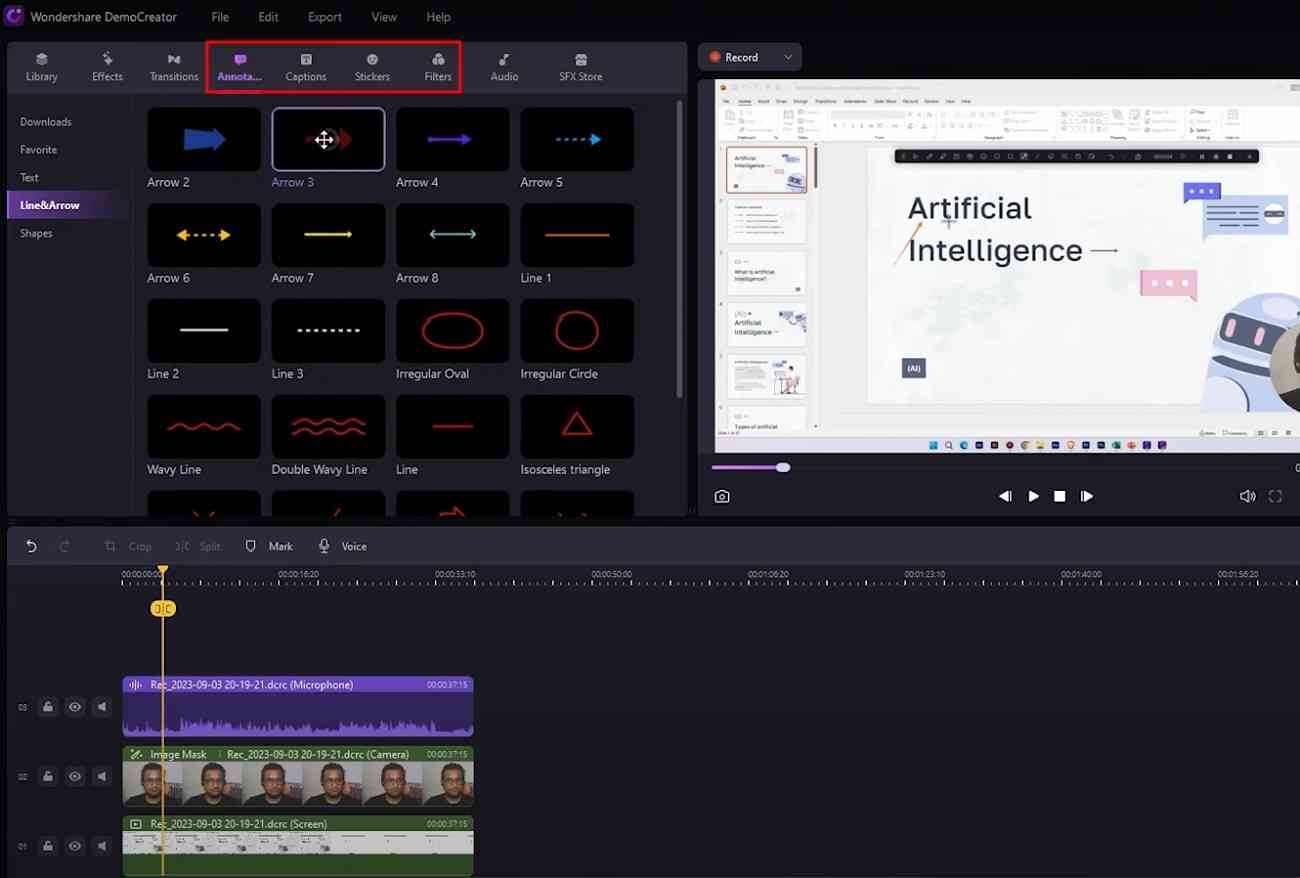Pick the Arrow 4 purple arrow
This screenshot has width=1300, height=878.
(452, 139)
